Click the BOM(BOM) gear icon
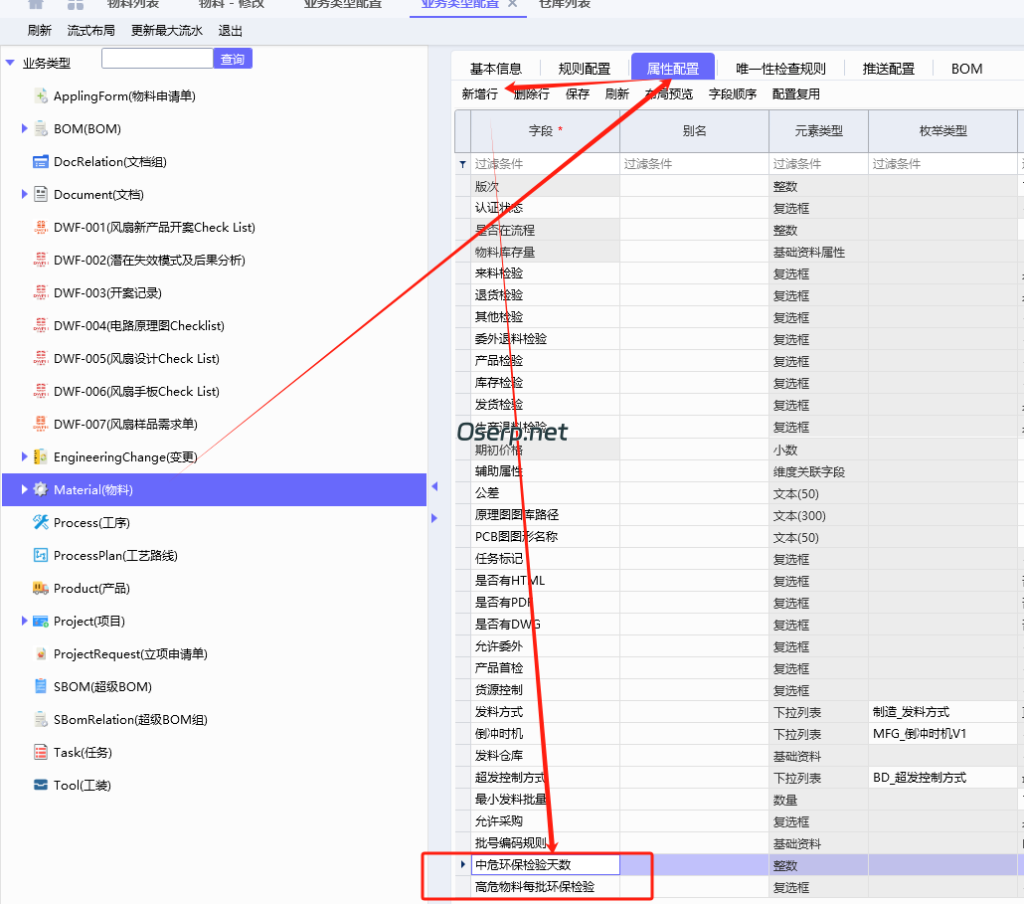Screen dimensions: 1024x904 click(40, 128)
